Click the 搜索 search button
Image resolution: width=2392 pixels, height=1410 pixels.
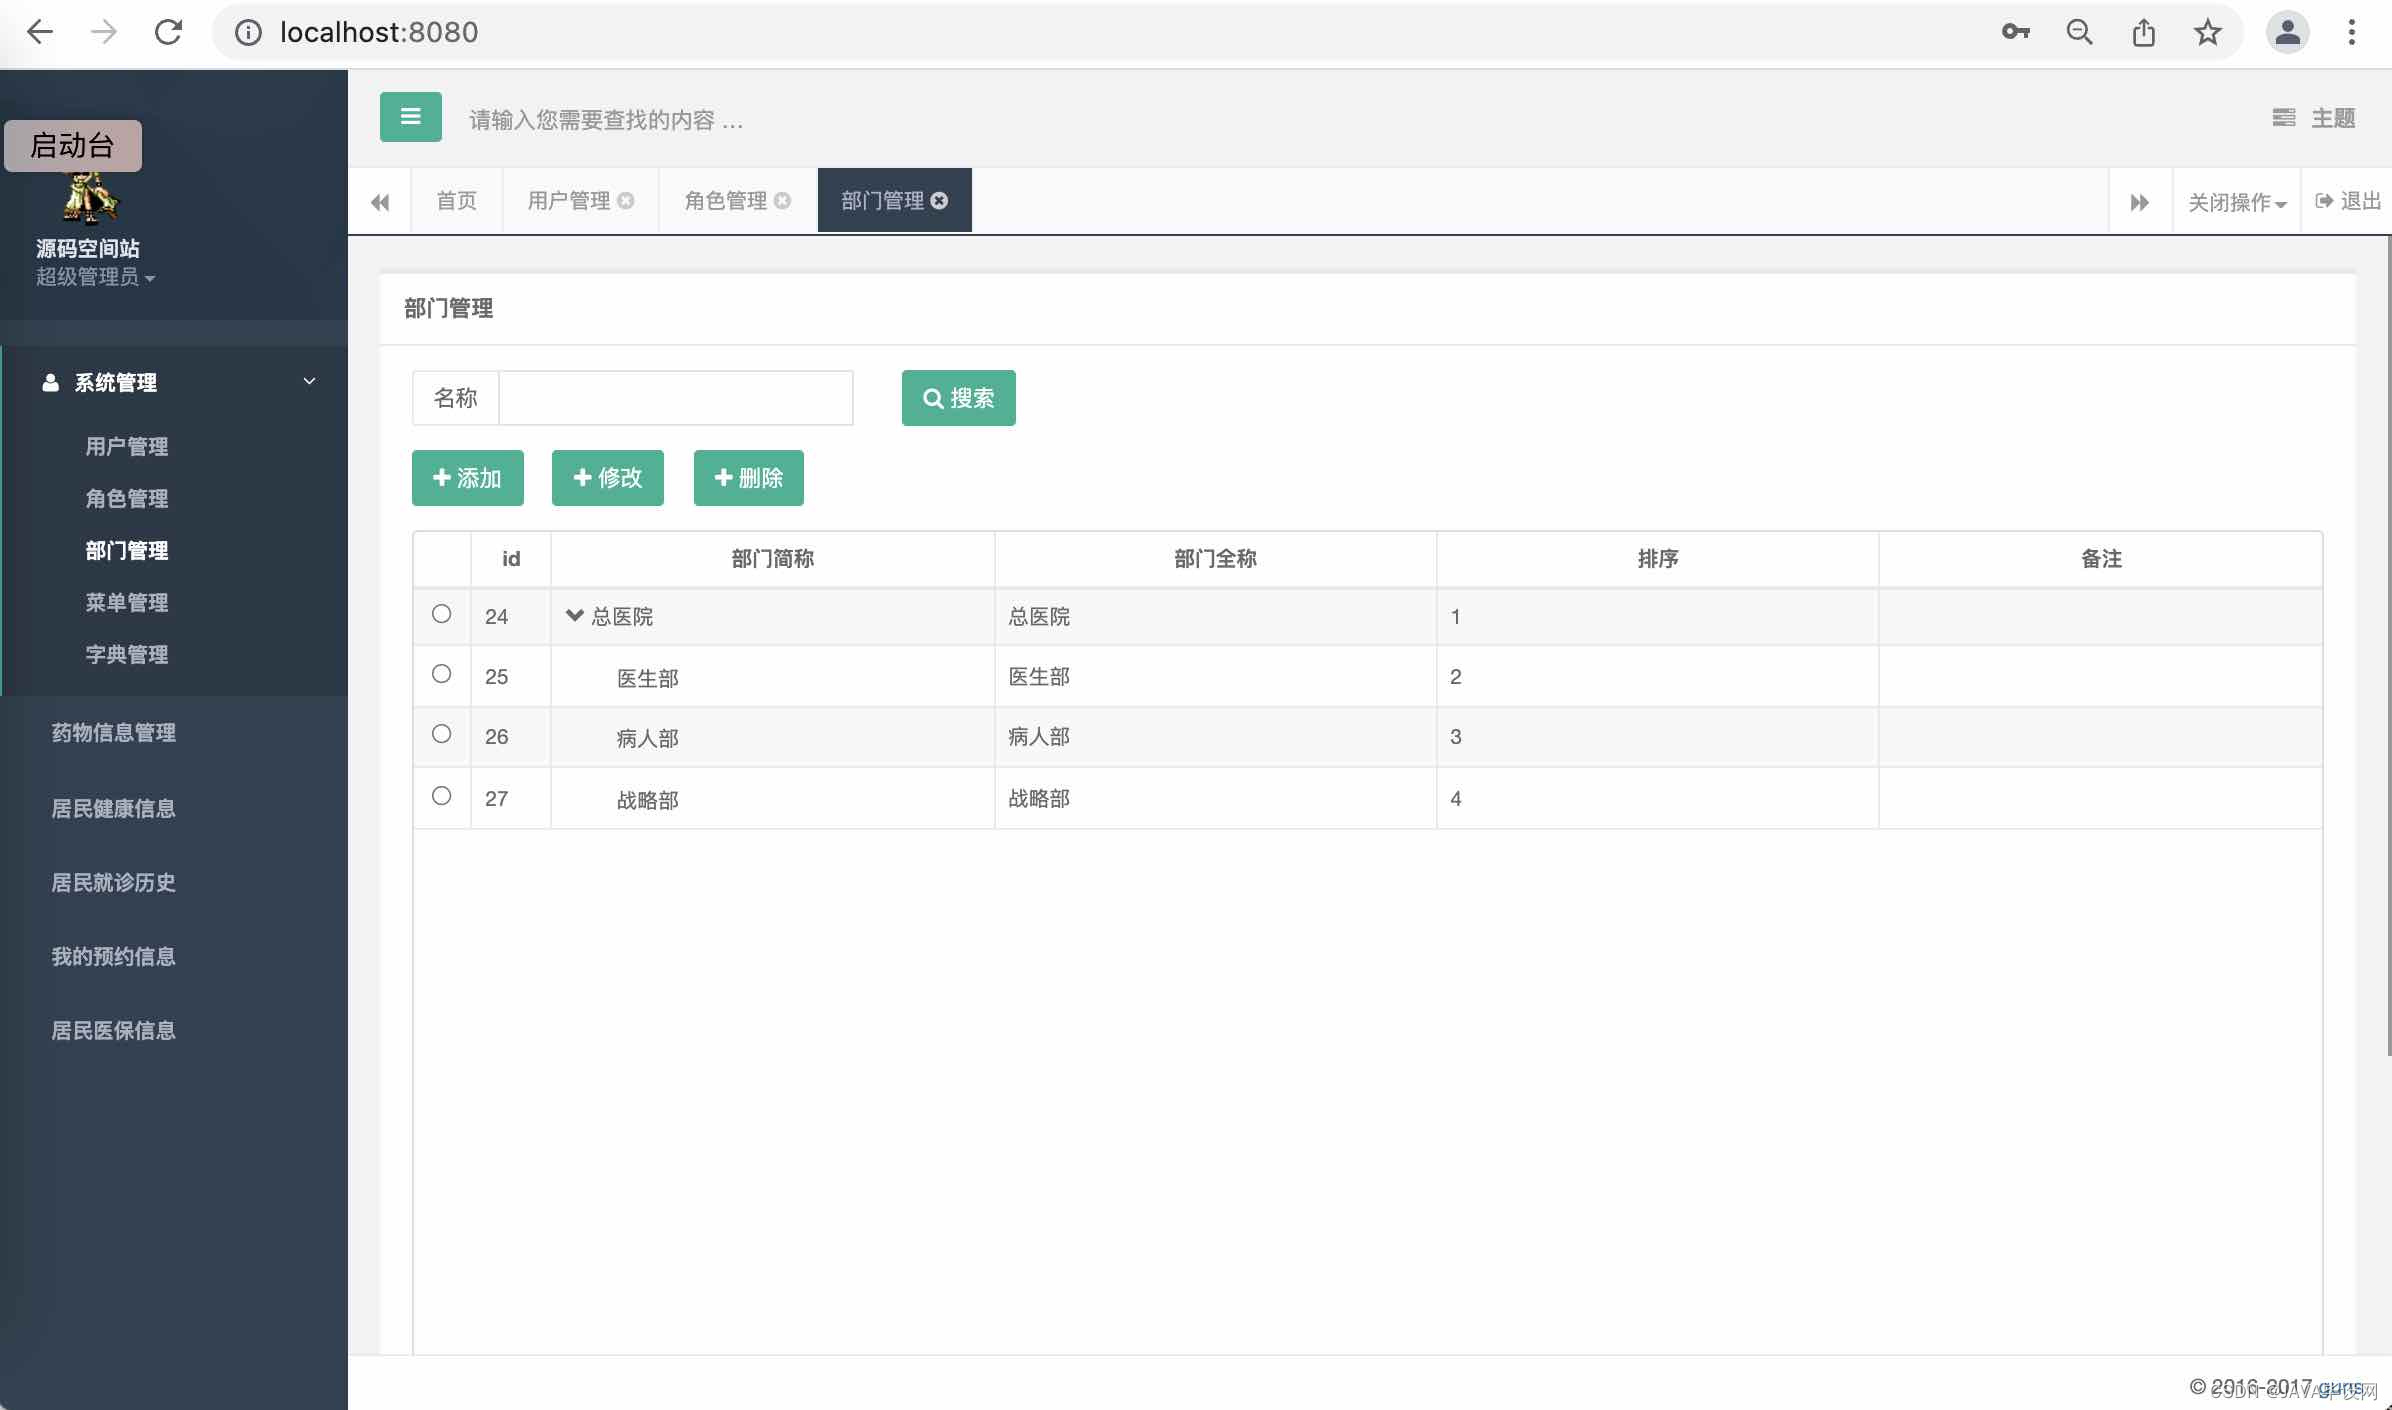pos(958,398)
